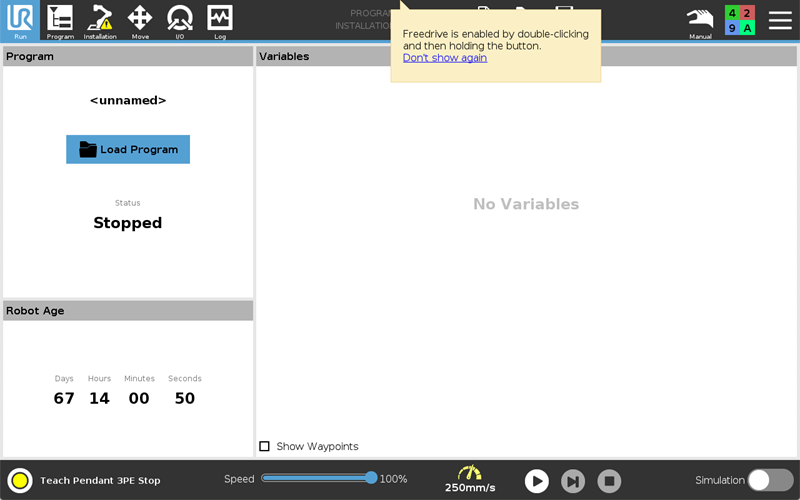The image size is (800, 500).
Task: Click the colored safety checksum icon
Action: 740,20
